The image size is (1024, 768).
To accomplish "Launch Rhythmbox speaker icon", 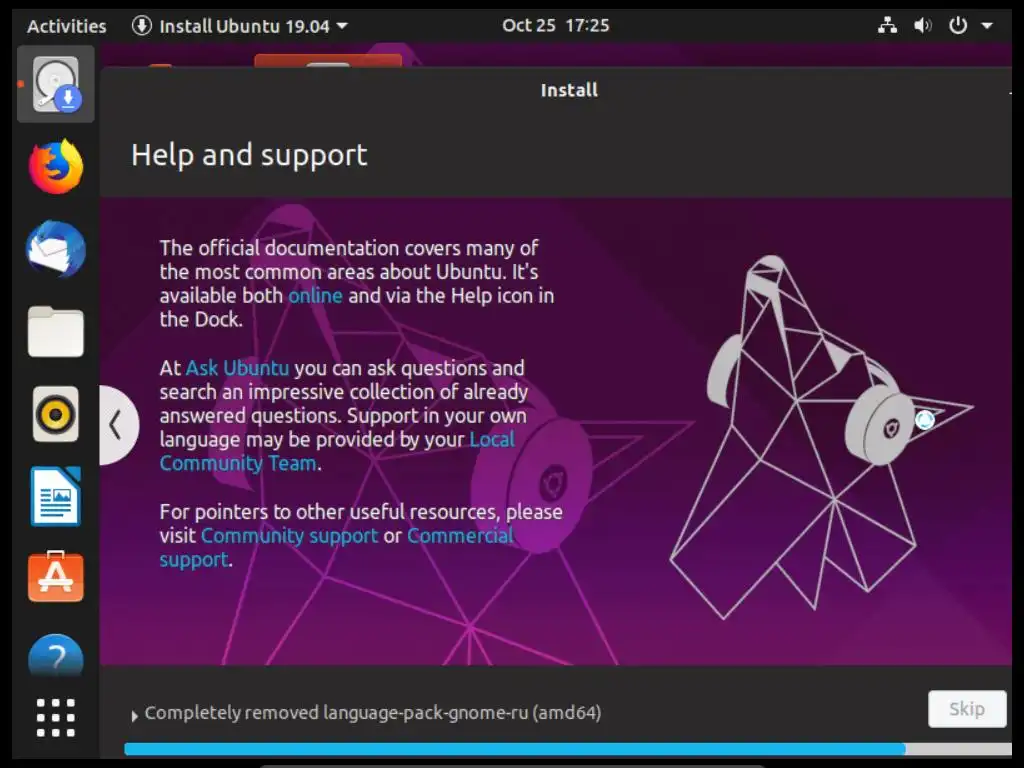I will point(56,414).
